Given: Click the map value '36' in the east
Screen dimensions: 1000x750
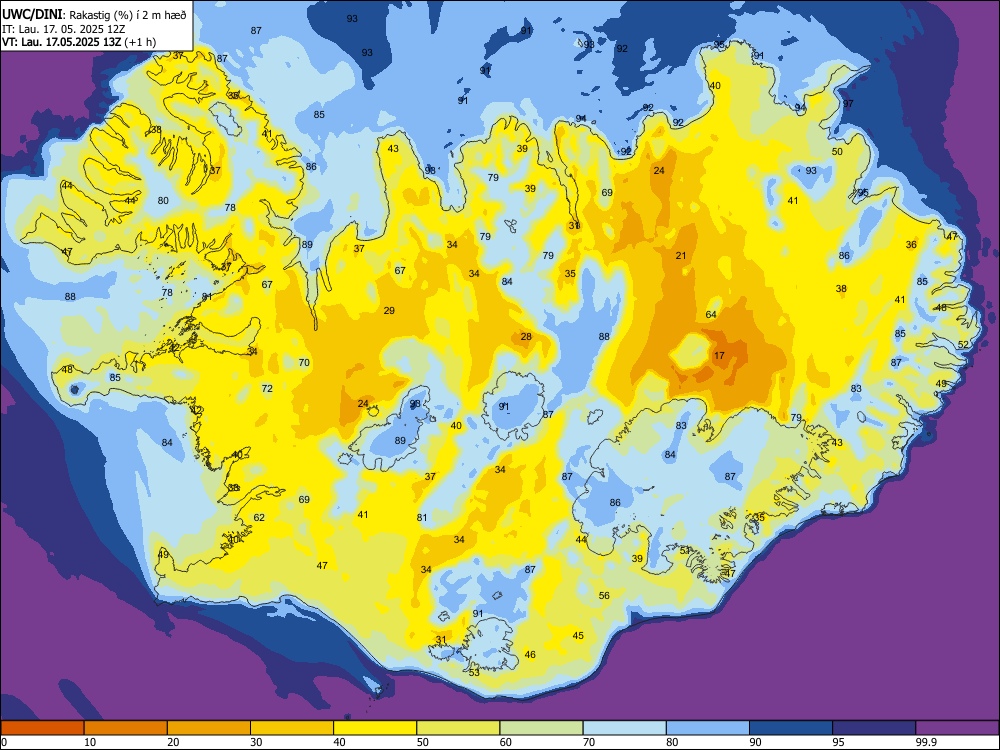Looking at the screenshot, I should tap(911, 244).
